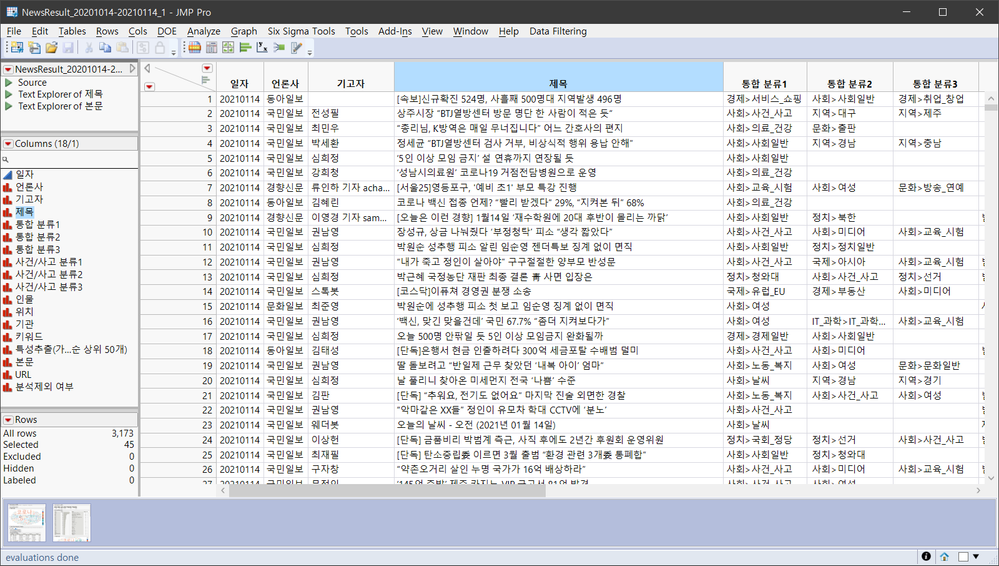Click the Copy toolbar icon
Viewport: 999px width, 566px height.
tap(105, 48)
